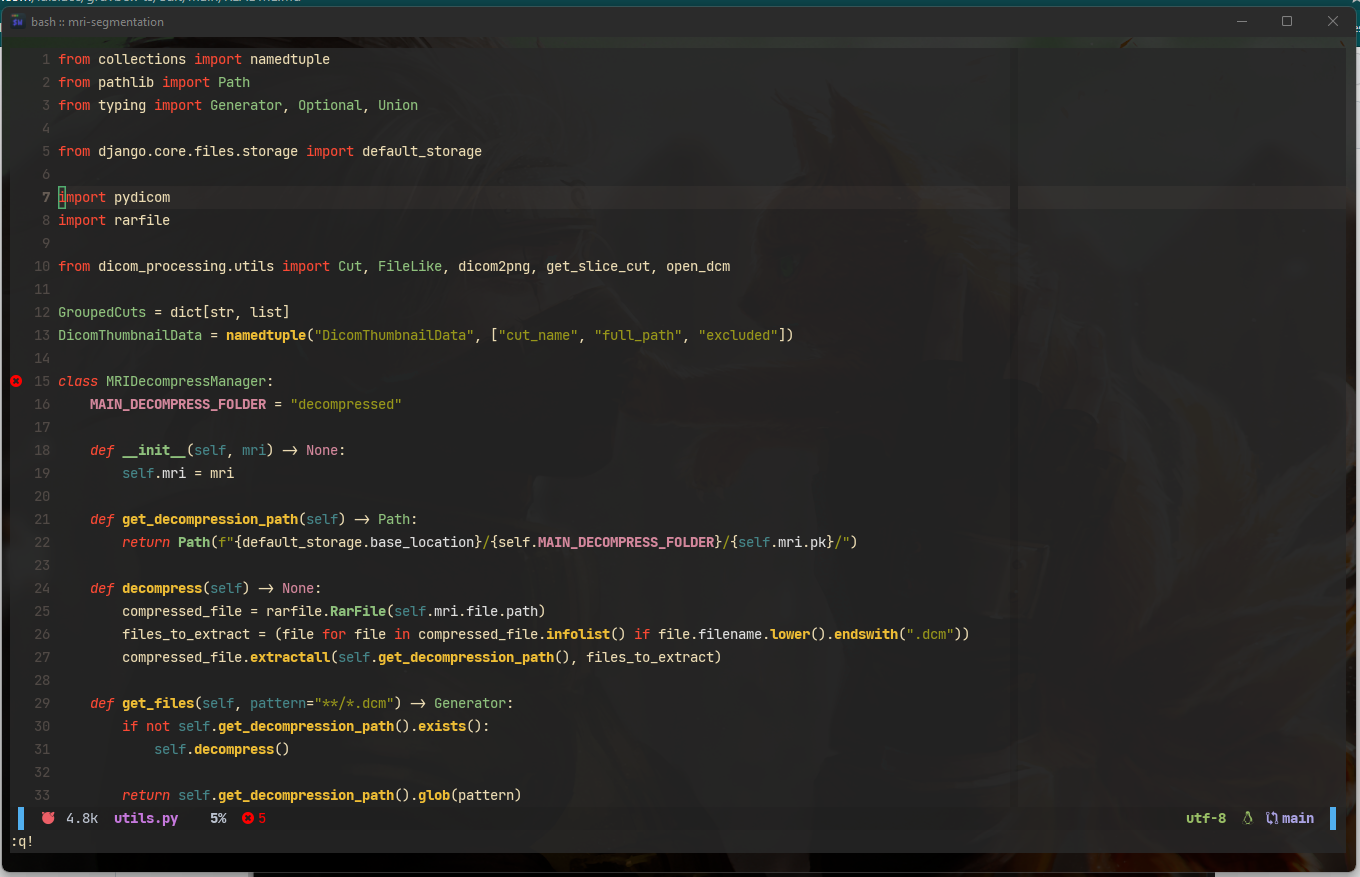This screenshot has height=877, width=1360.
Task: Click rarfile on line 8
Action: coord(142,220)
